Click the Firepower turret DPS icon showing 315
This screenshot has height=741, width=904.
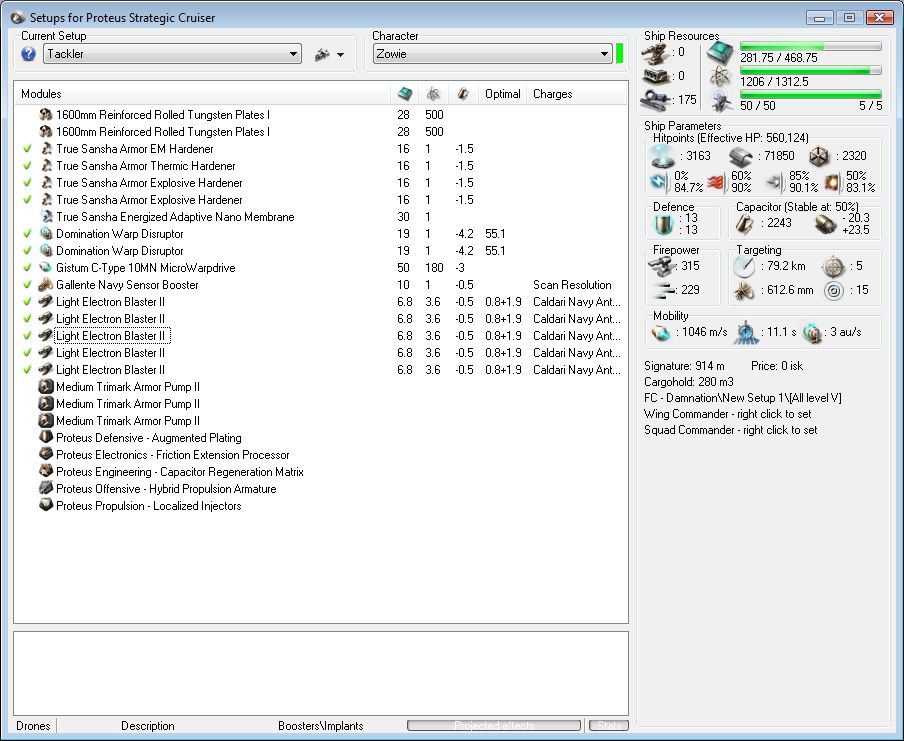pos(661,266)
